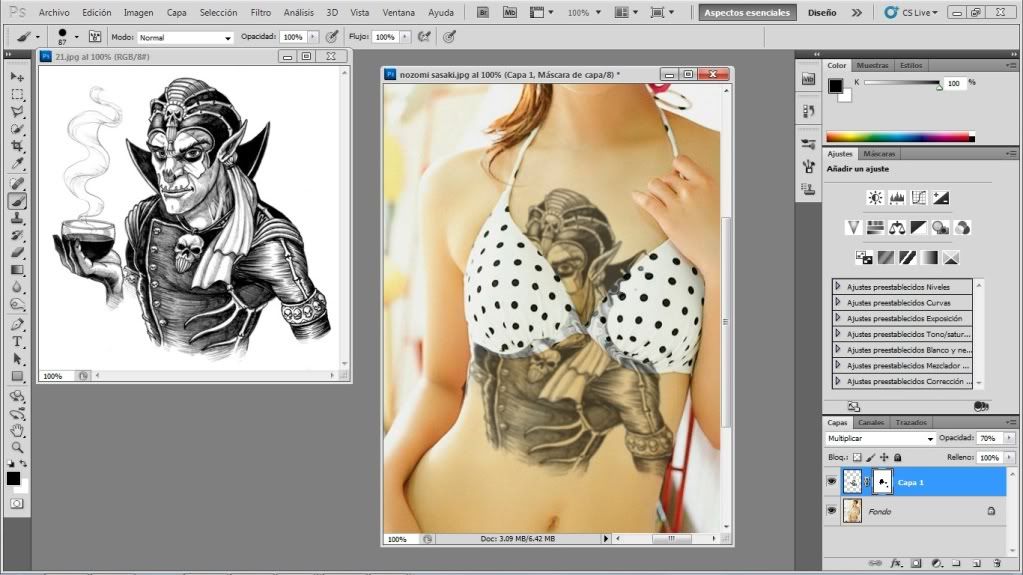Toggle lock all for the layer
The width and height of the screenshot is (1023, 575).
click(x=898, y=458)
